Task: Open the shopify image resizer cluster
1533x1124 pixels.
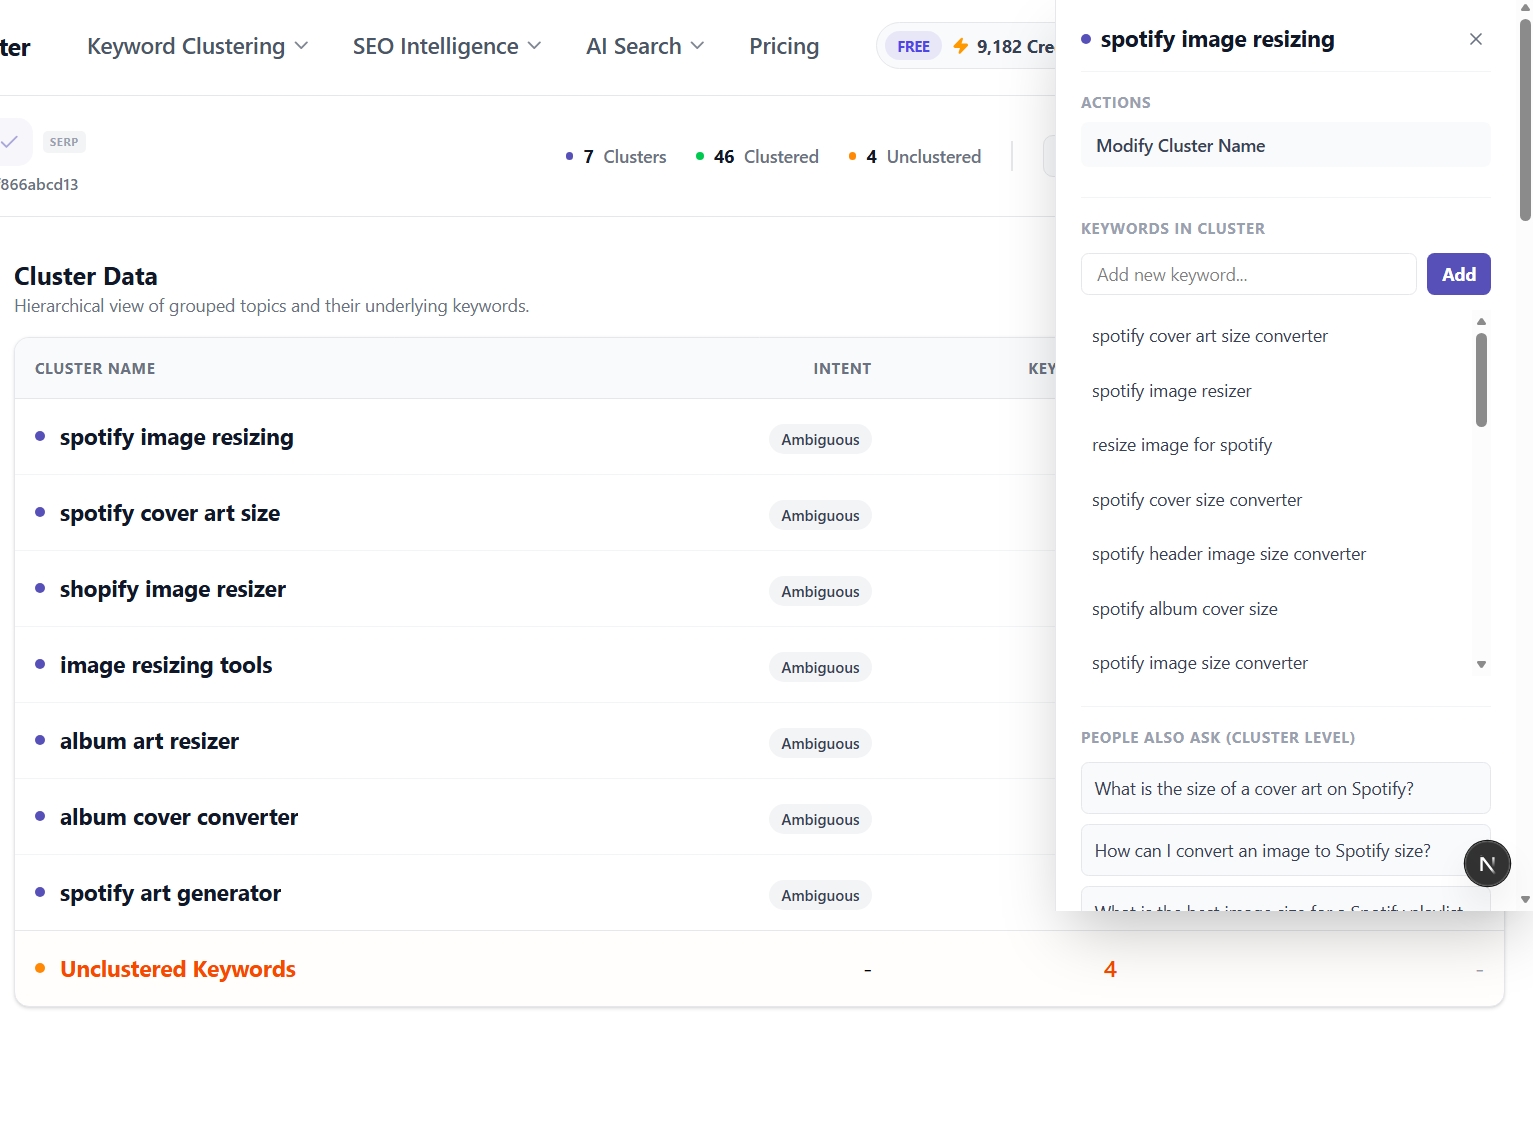Action: [535, 589]
